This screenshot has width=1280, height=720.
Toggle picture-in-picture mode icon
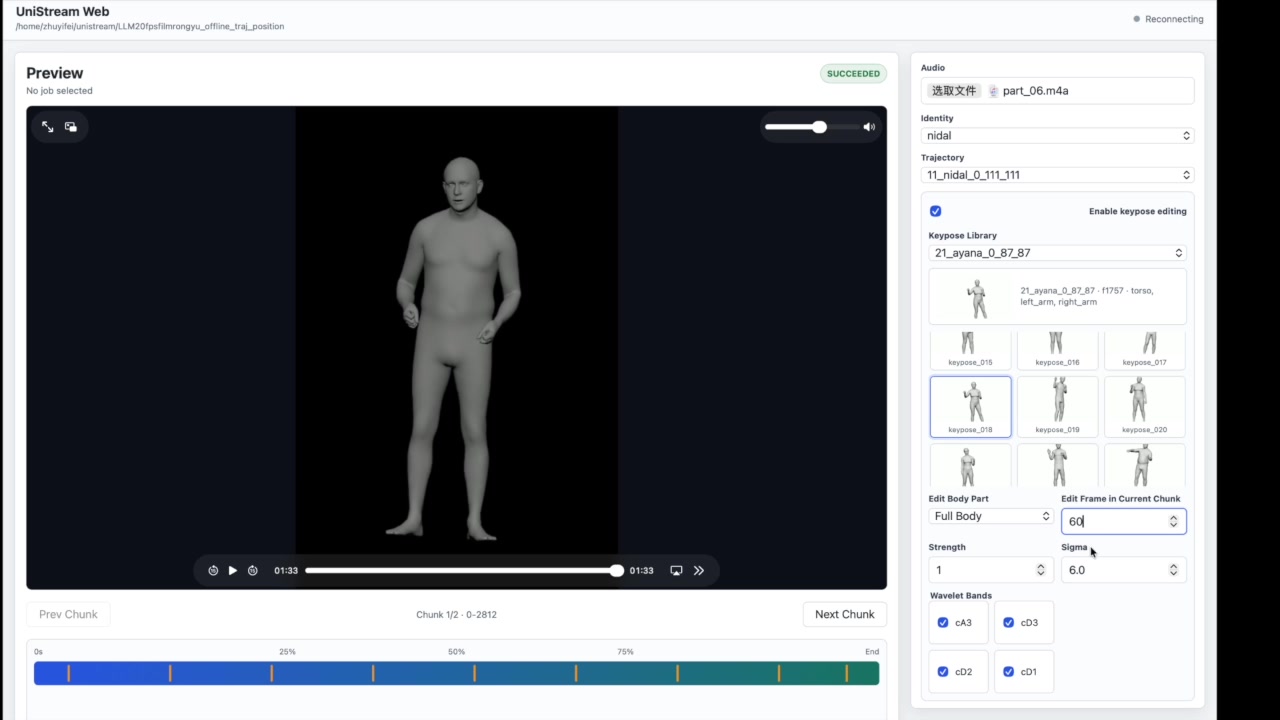point(71,127)
